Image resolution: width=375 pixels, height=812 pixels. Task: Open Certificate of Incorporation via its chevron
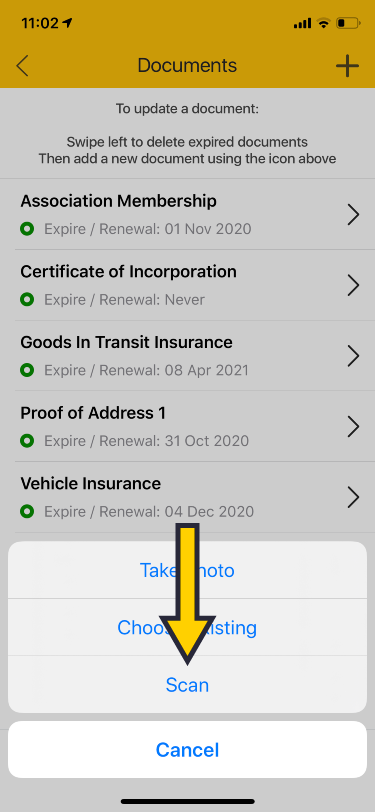coord(353,285)
